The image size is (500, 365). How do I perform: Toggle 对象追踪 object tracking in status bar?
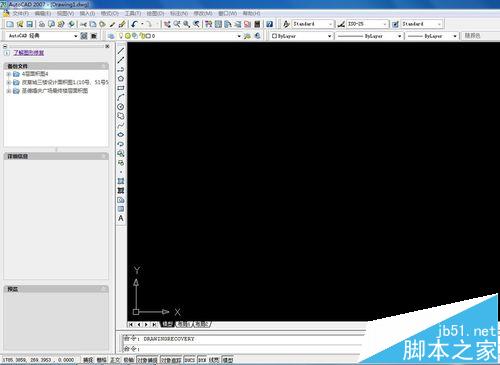click(171, 360)
